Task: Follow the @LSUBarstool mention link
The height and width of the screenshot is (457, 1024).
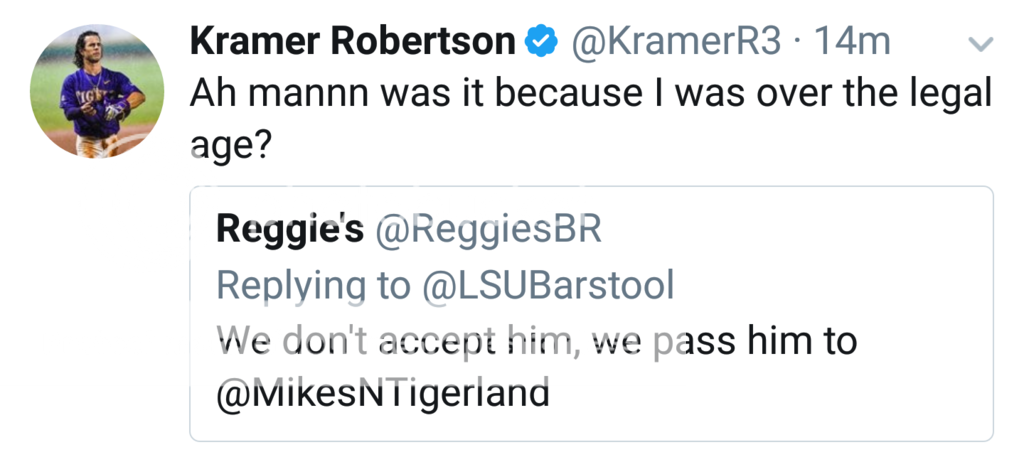Action: click(x=546, y=286)
